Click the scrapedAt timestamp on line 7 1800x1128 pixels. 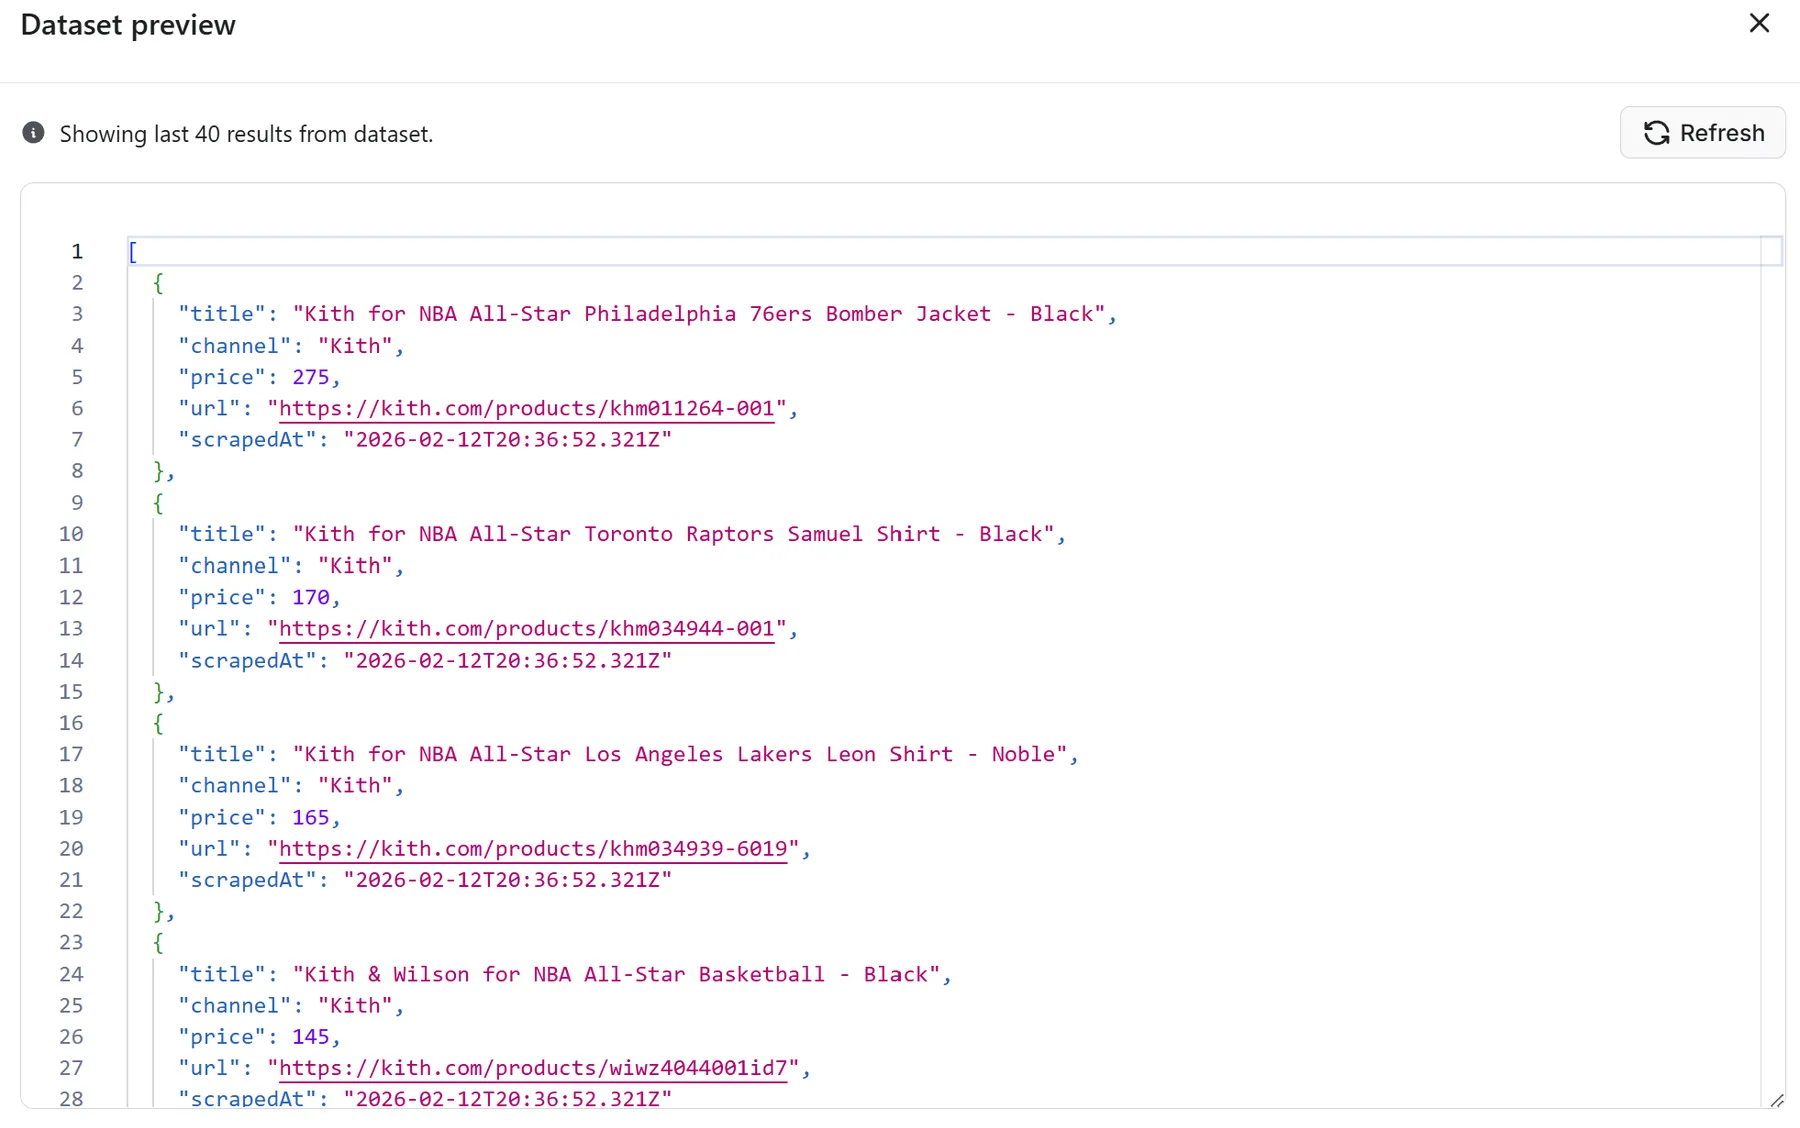(x=507, y=439)
